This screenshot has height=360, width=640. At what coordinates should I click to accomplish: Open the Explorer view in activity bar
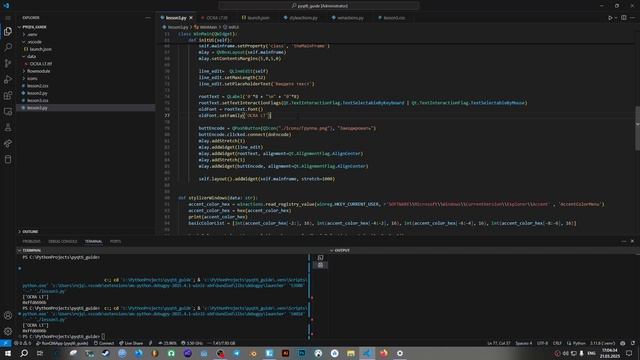[x=8, y=31]
